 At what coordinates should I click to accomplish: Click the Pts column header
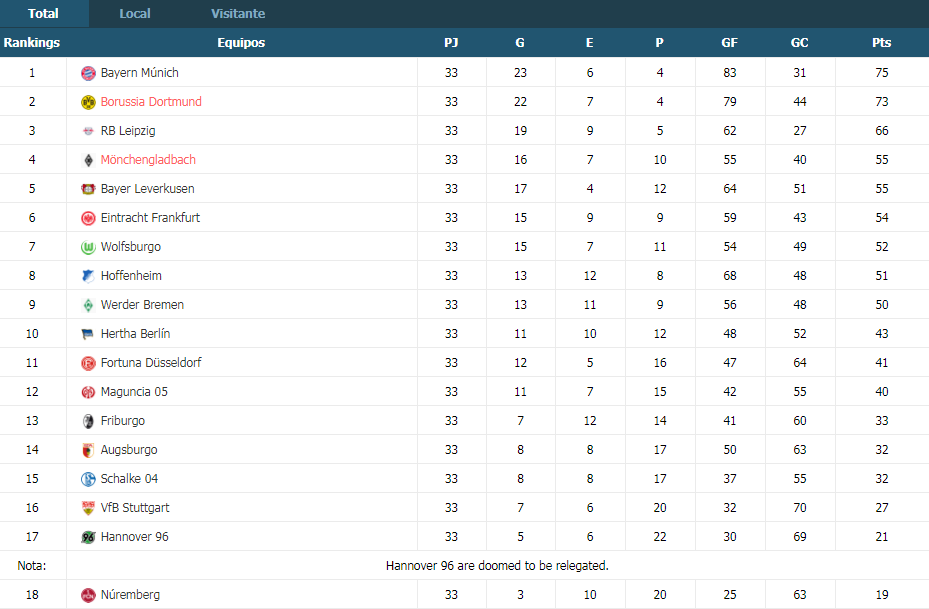pos(882,43)
